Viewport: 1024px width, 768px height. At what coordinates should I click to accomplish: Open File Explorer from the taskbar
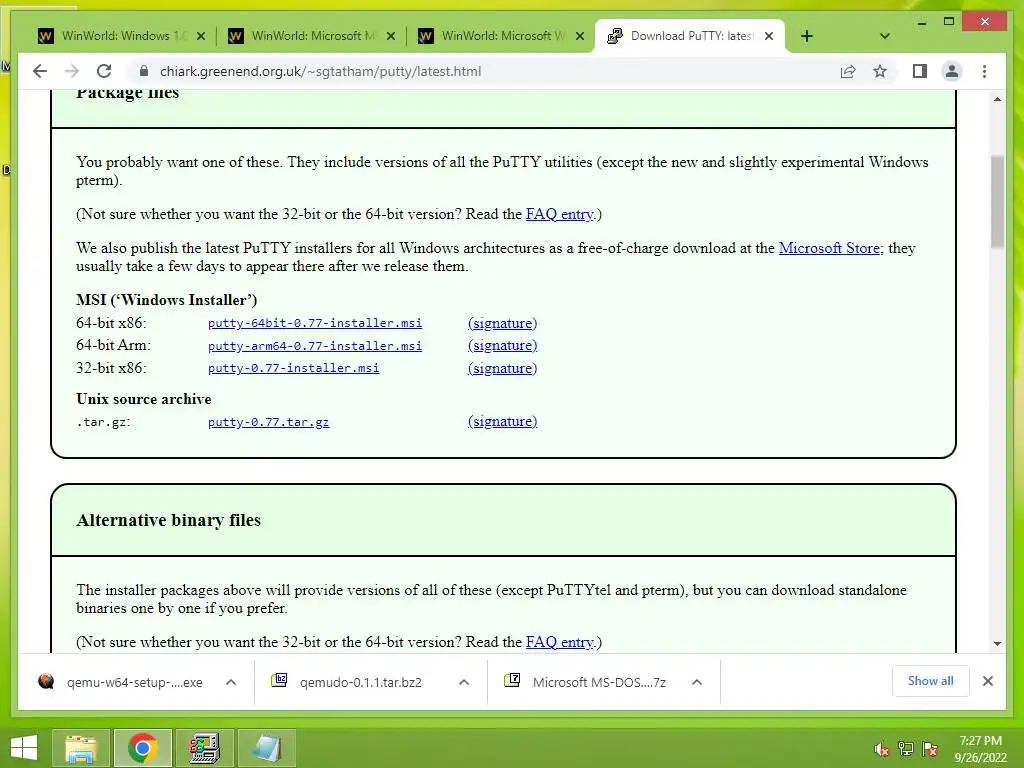(81, 748)
